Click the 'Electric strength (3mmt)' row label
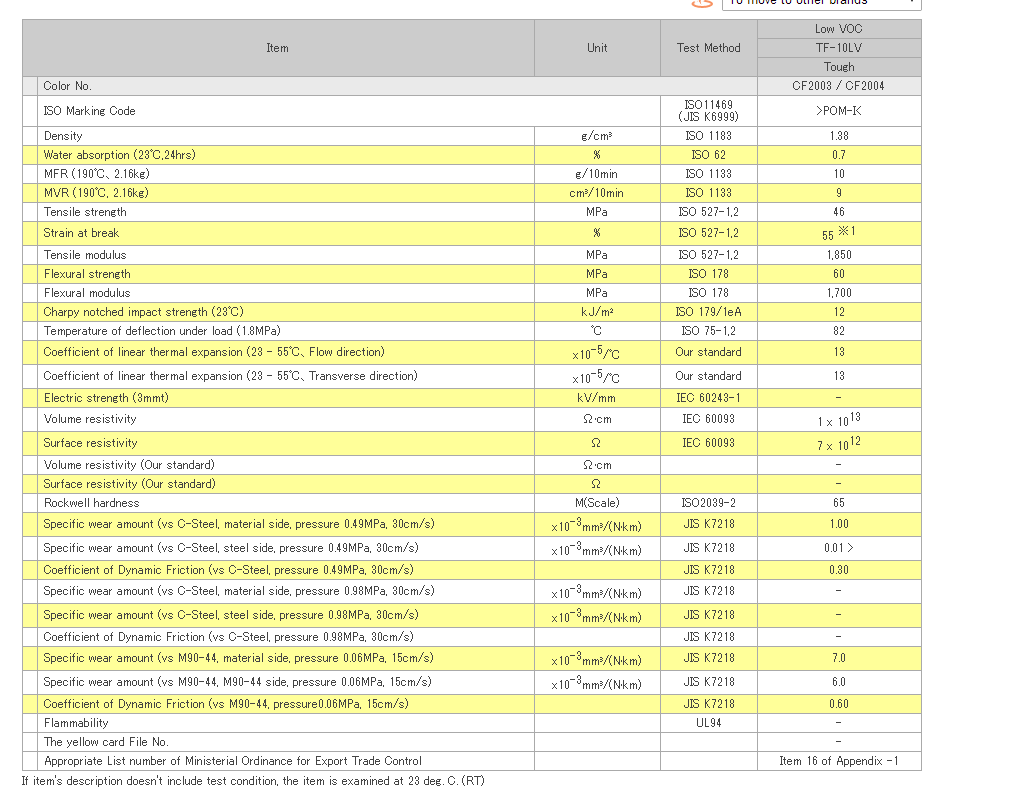This screenshot has height=796, width=1011. point(106,398)
